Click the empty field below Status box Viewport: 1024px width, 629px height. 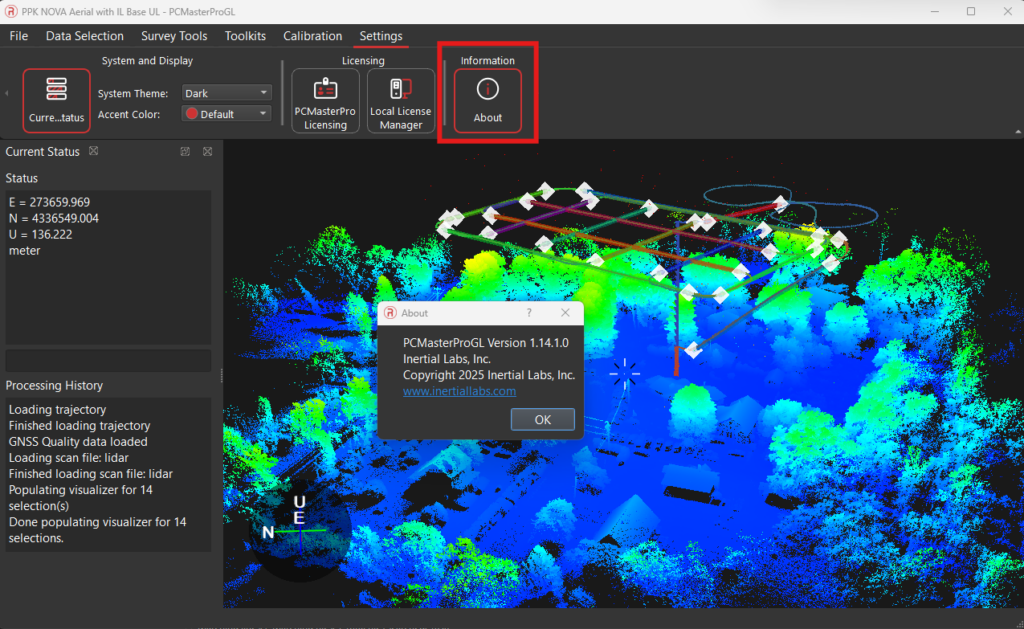(x=108, y=360)
